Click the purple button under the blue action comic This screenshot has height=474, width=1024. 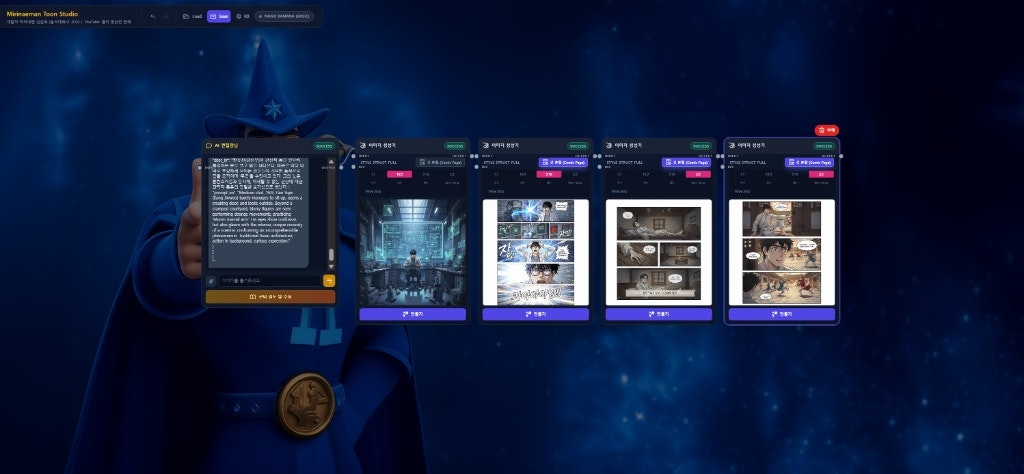click(536, 314)
